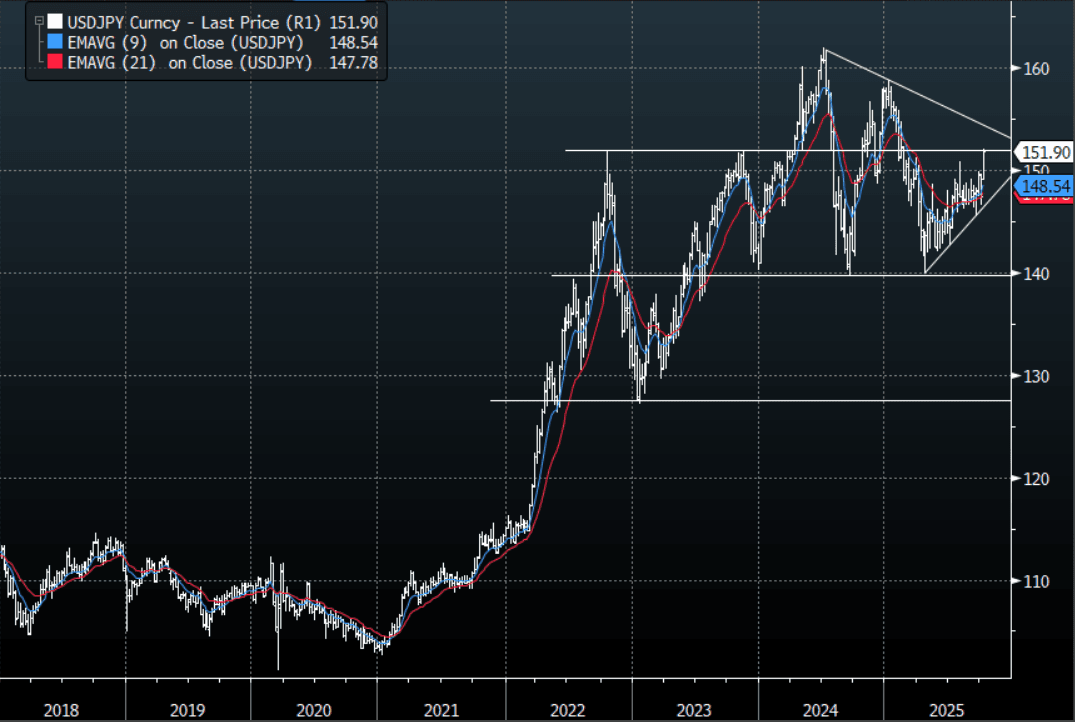Click the white 151.90 last price tag
This screenshot has height=722, width=1075.
[x=1045, y=152]
